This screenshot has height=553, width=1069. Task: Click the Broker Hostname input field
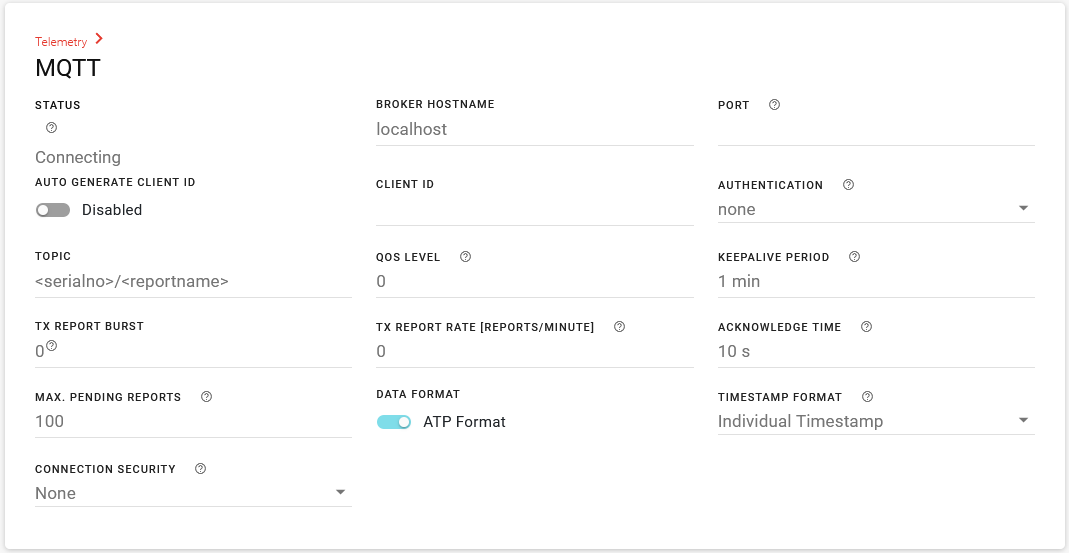[x=534, y=129]
